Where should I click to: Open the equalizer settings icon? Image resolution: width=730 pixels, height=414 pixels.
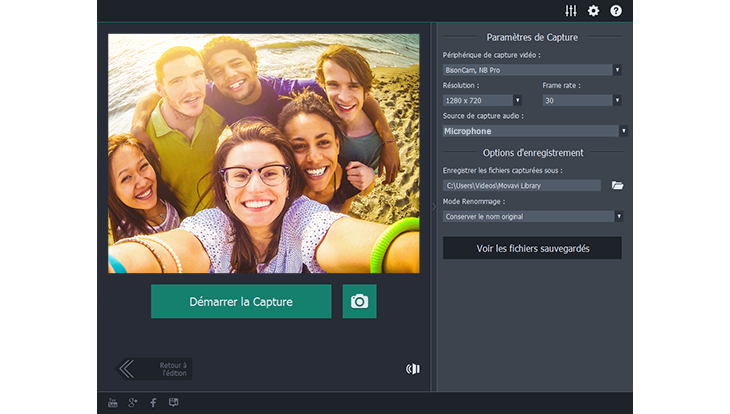571,11
